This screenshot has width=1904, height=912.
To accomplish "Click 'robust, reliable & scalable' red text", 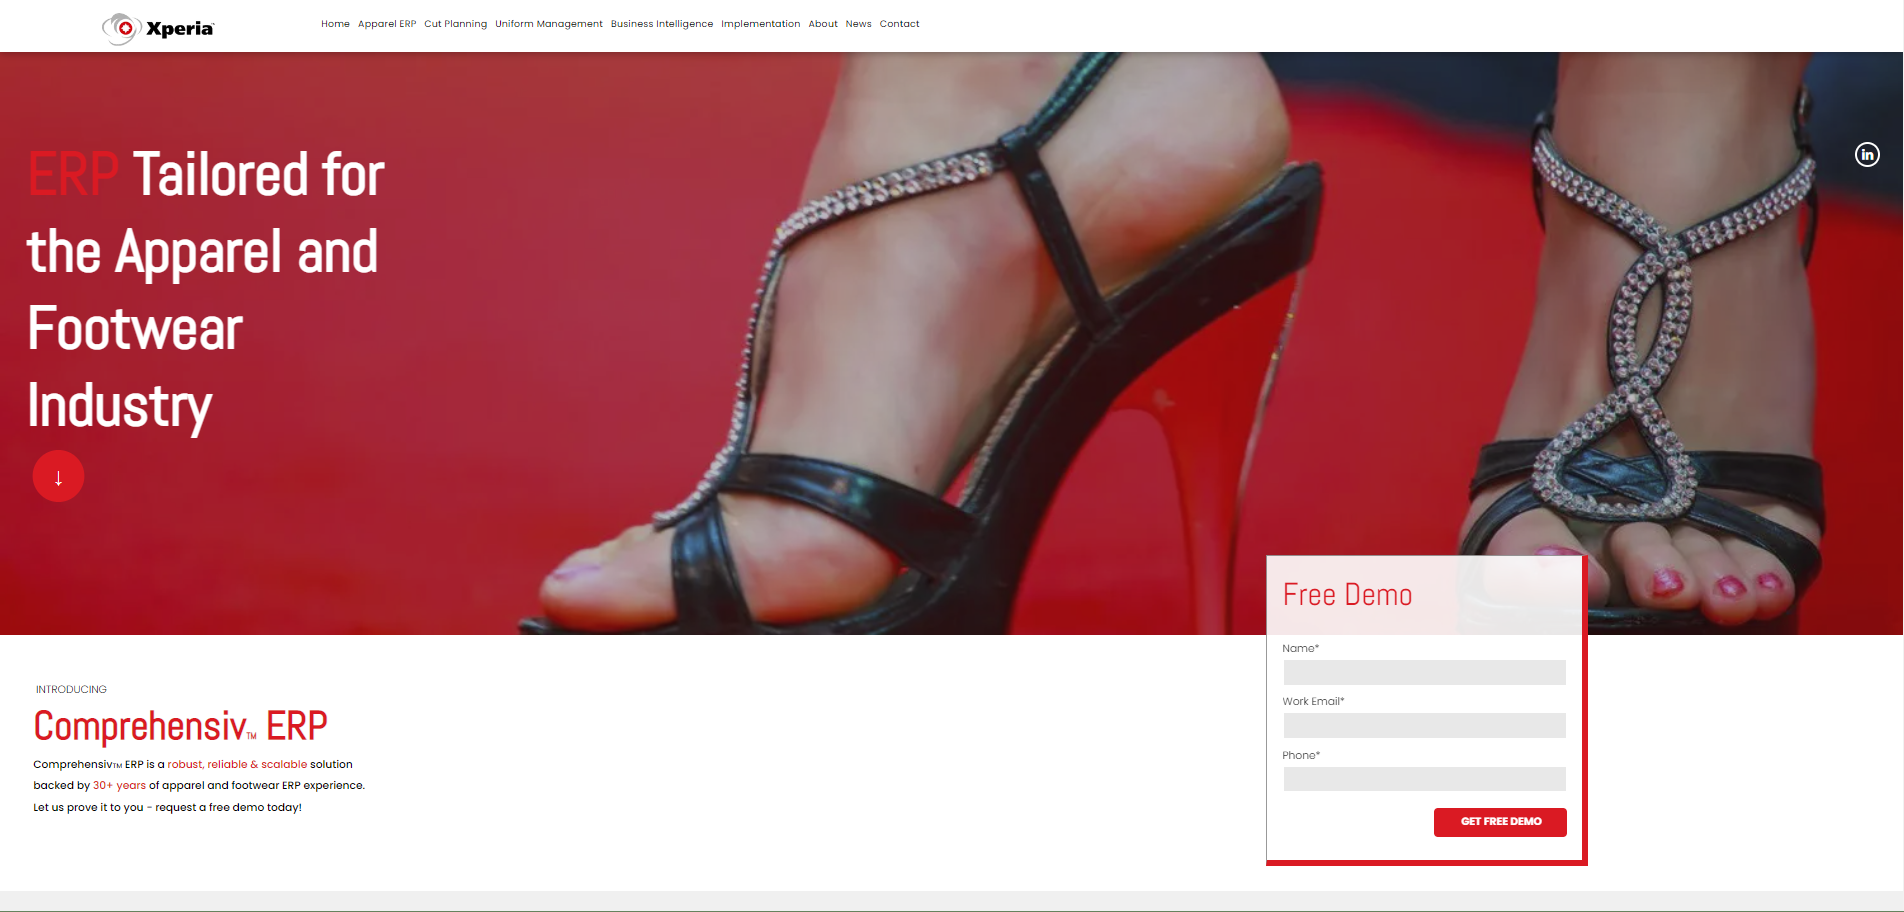I will click(237, 764).
